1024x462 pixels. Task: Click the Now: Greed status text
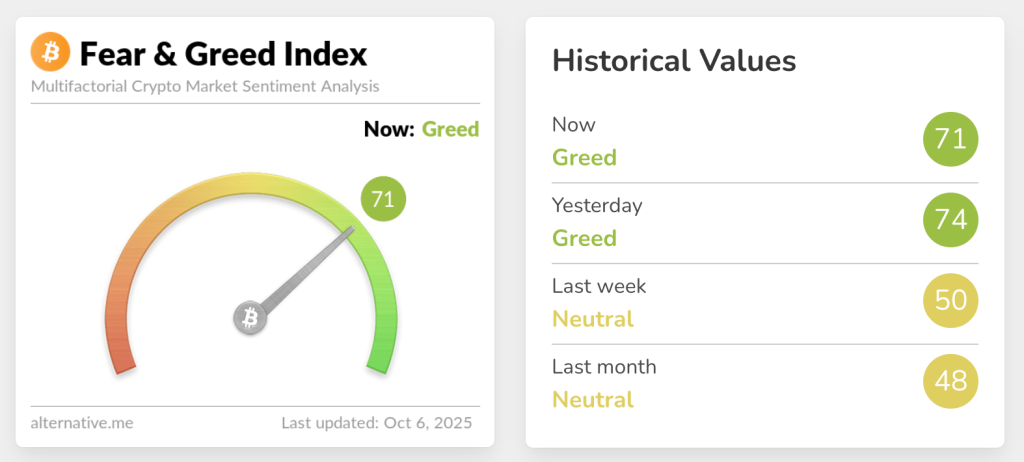coord(421,129)
